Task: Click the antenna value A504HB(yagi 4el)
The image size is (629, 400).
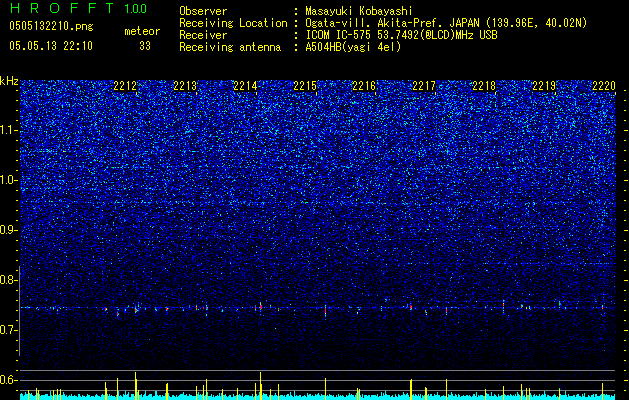Action: (x=353, y=47)
